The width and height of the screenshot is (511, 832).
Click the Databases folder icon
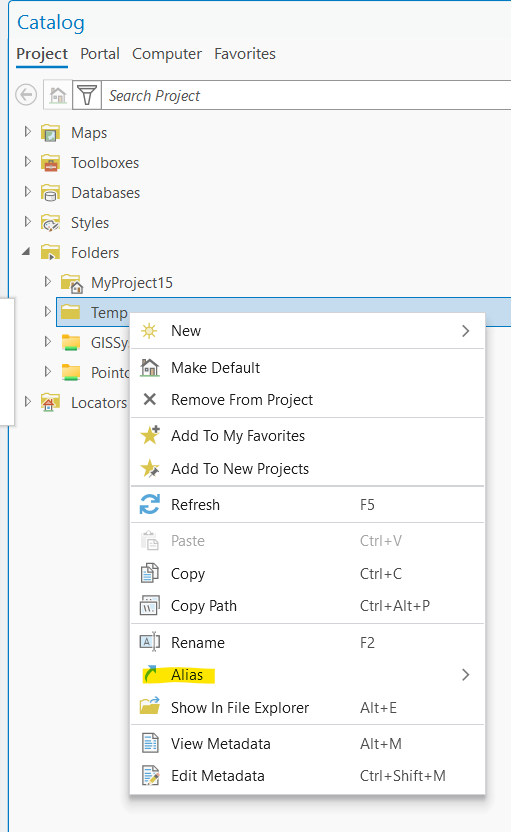[x=50, y=193]
